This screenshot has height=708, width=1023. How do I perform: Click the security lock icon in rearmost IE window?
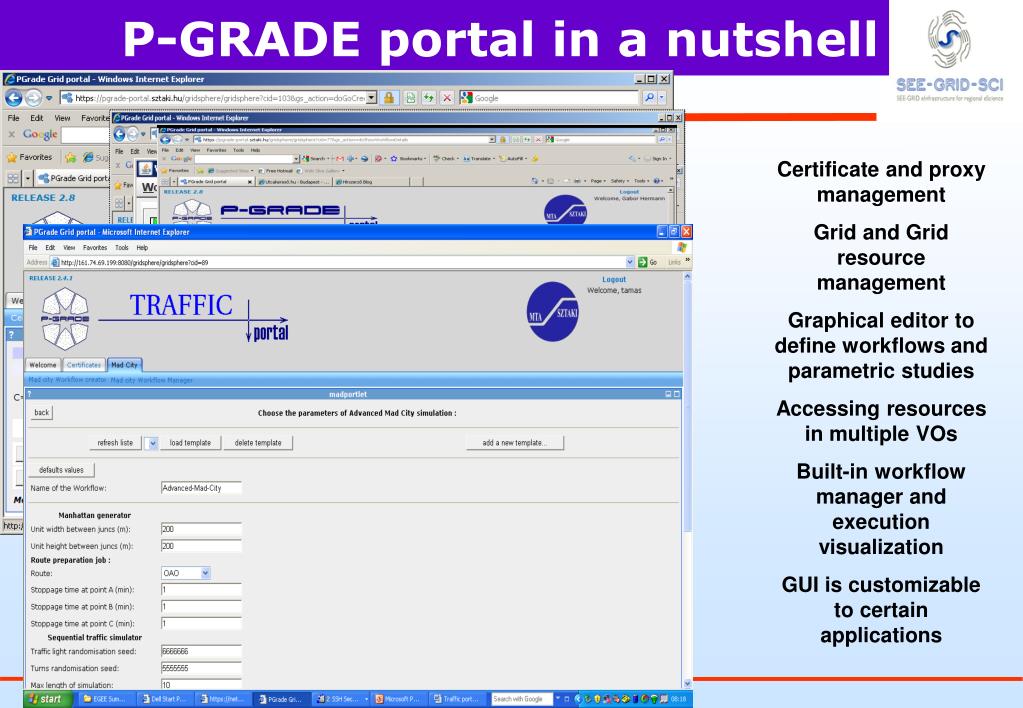[389, 98]
